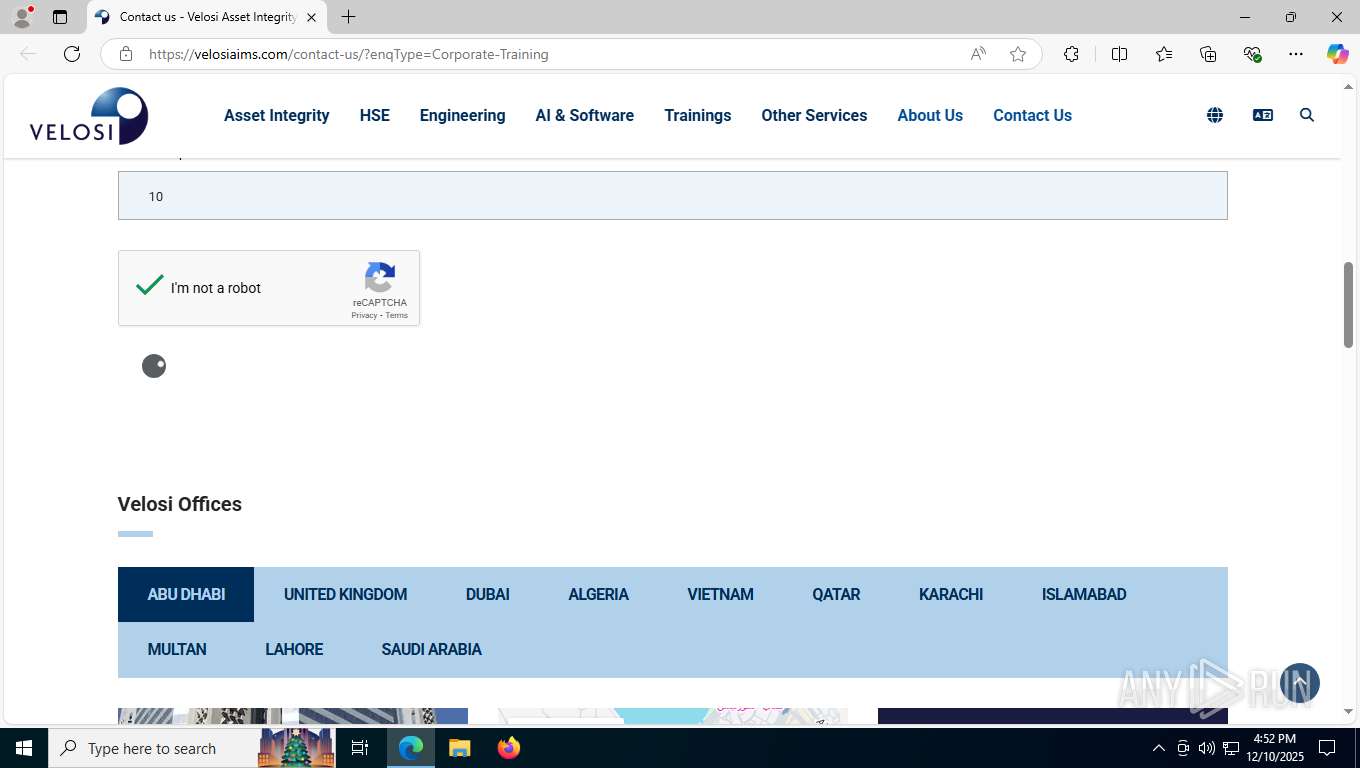Image resolution: width=1360 pixels, height=768 pixels.
Task: Refresh the page with reload icon
Action: [72, 54]
